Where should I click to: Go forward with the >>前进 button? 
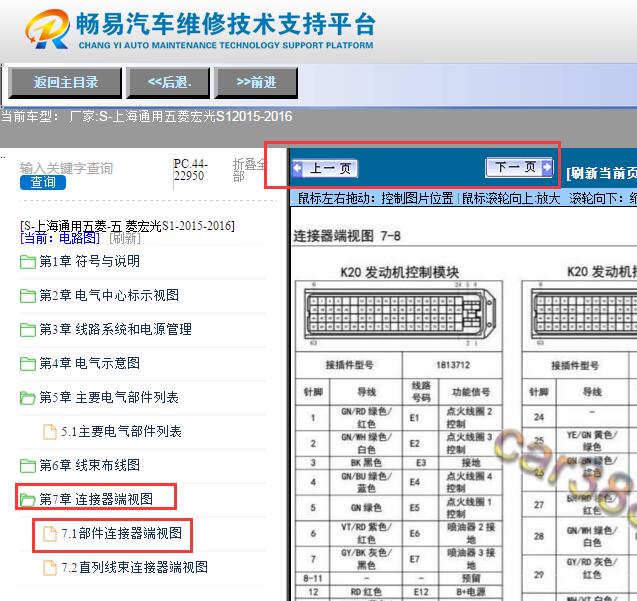256,83
